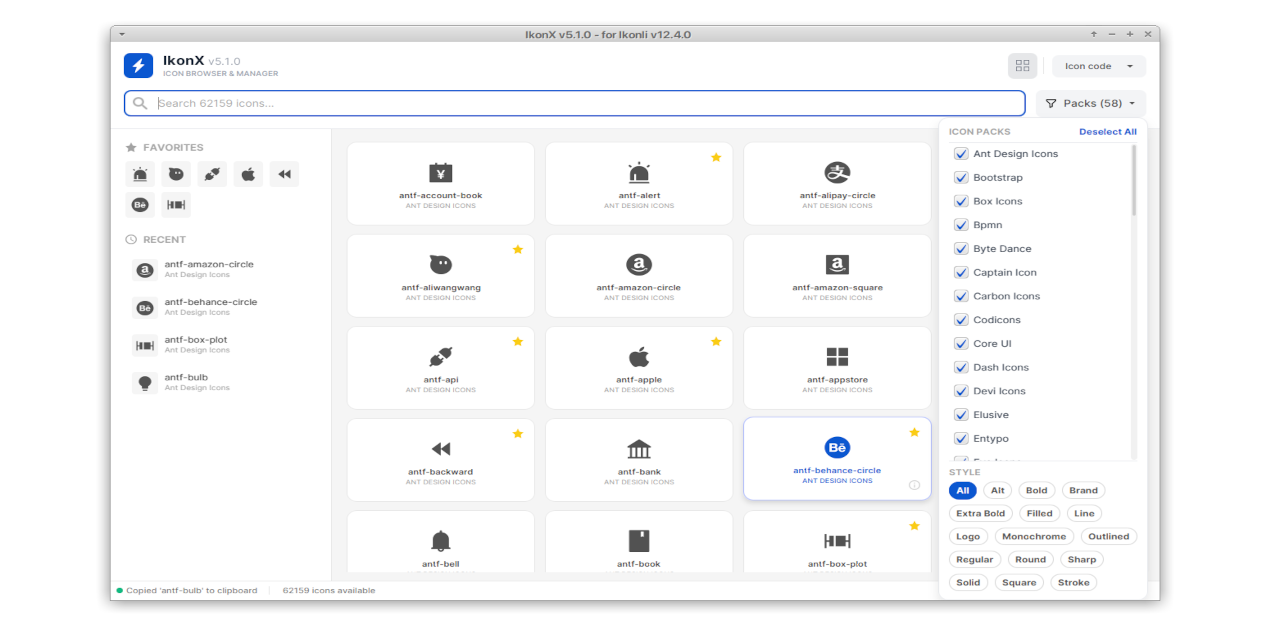Unfavorite antf-alert using its star
1280x640 pixels.
click(716, 157)
